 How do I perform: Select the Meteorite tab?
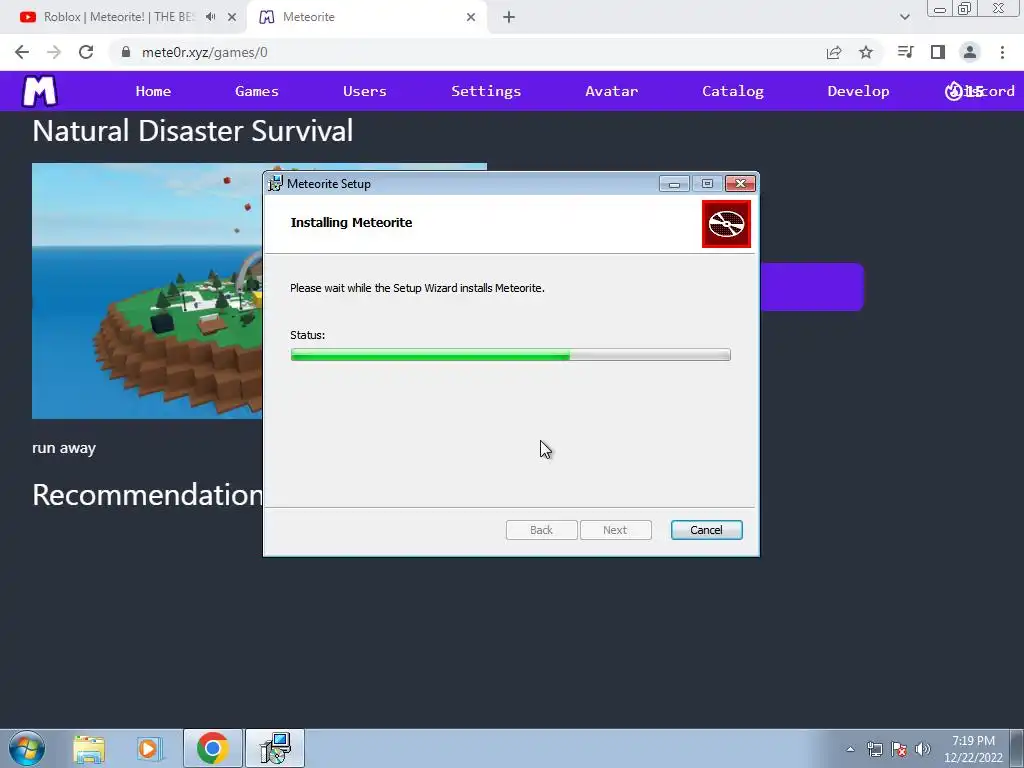[x=366, y=17]
